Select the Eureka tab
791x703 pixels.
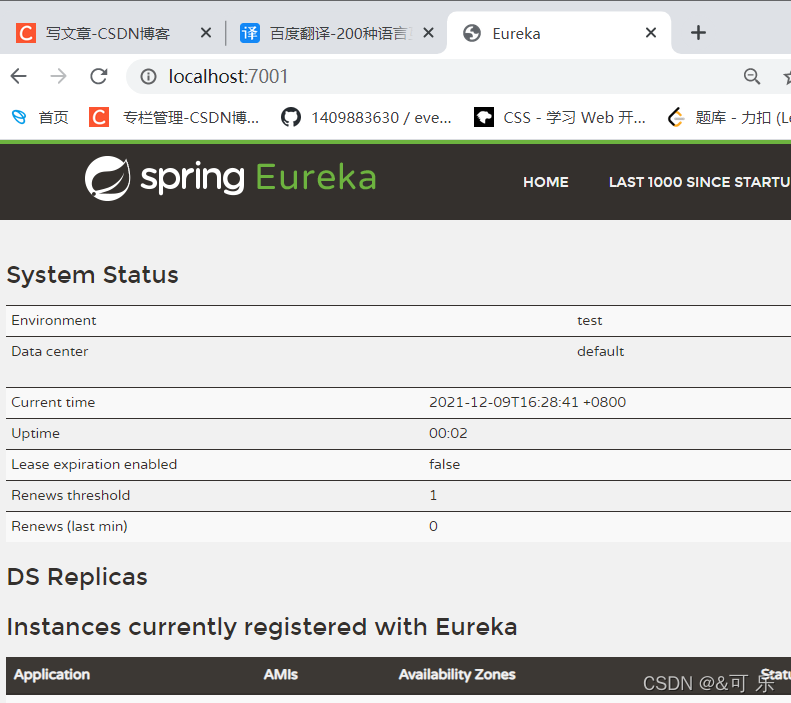[x=559, y=33]
